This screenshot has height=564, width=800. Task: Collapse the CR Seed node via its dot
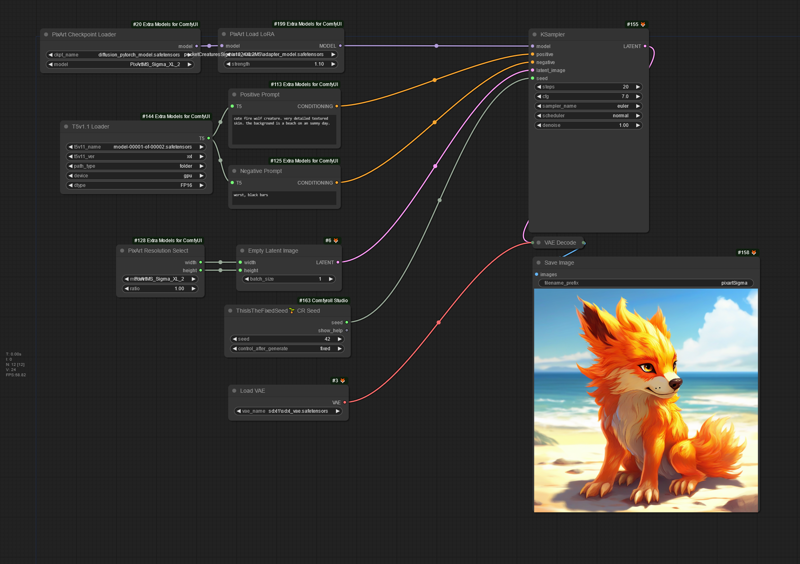[x=230, y=311]
